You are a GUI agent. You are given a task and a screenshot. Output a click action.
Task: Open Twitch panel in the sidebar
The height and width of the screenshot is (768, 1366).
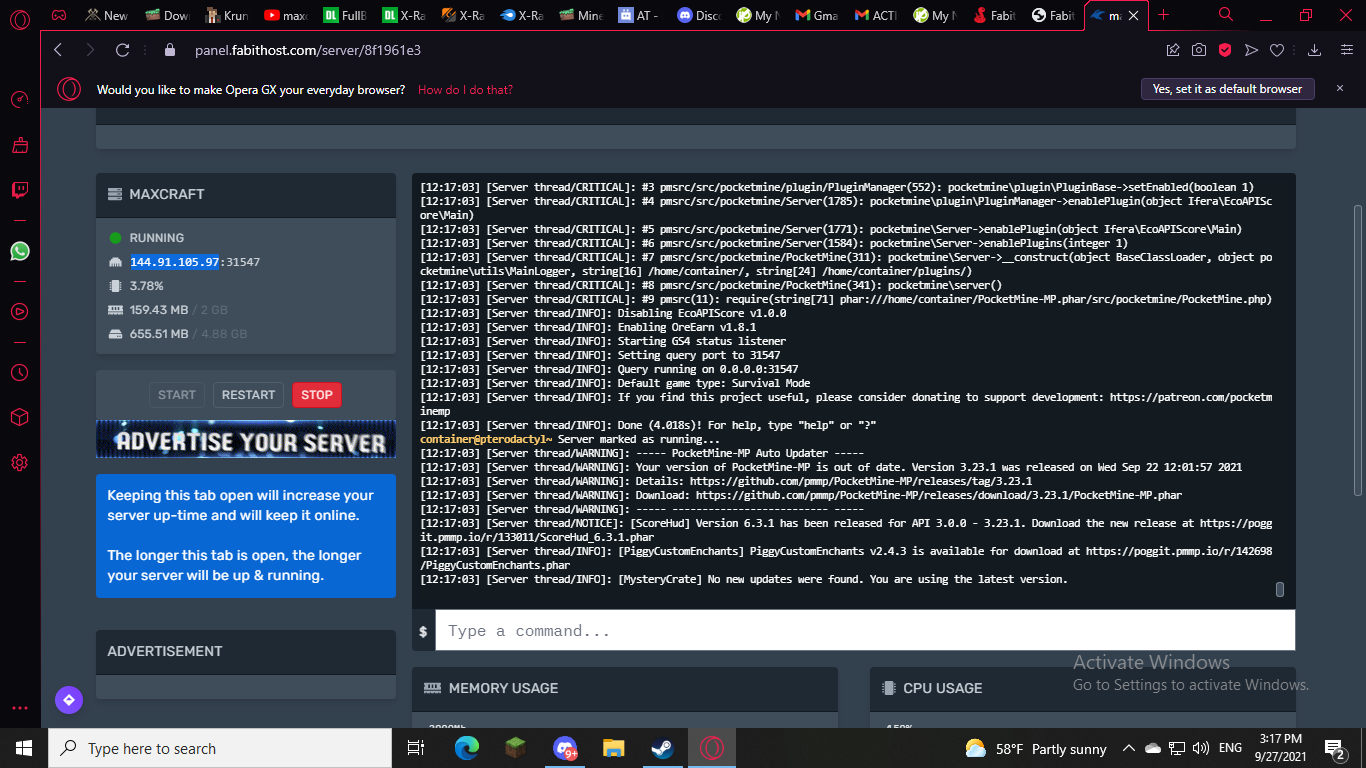click(x=19, y=190)
